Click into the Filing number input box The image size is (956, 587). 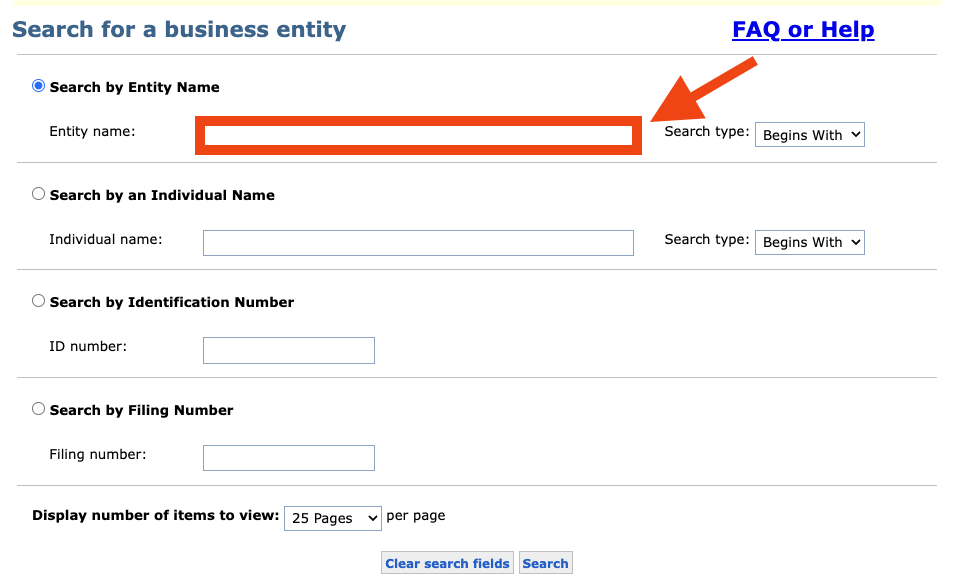289,458
